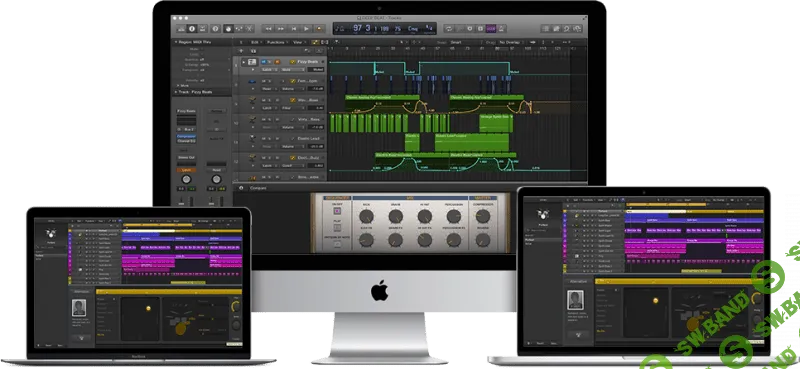Start playback with the Play button
This screenshot has width=800, height=369.
pyautogui.click(x=306, y=29)
